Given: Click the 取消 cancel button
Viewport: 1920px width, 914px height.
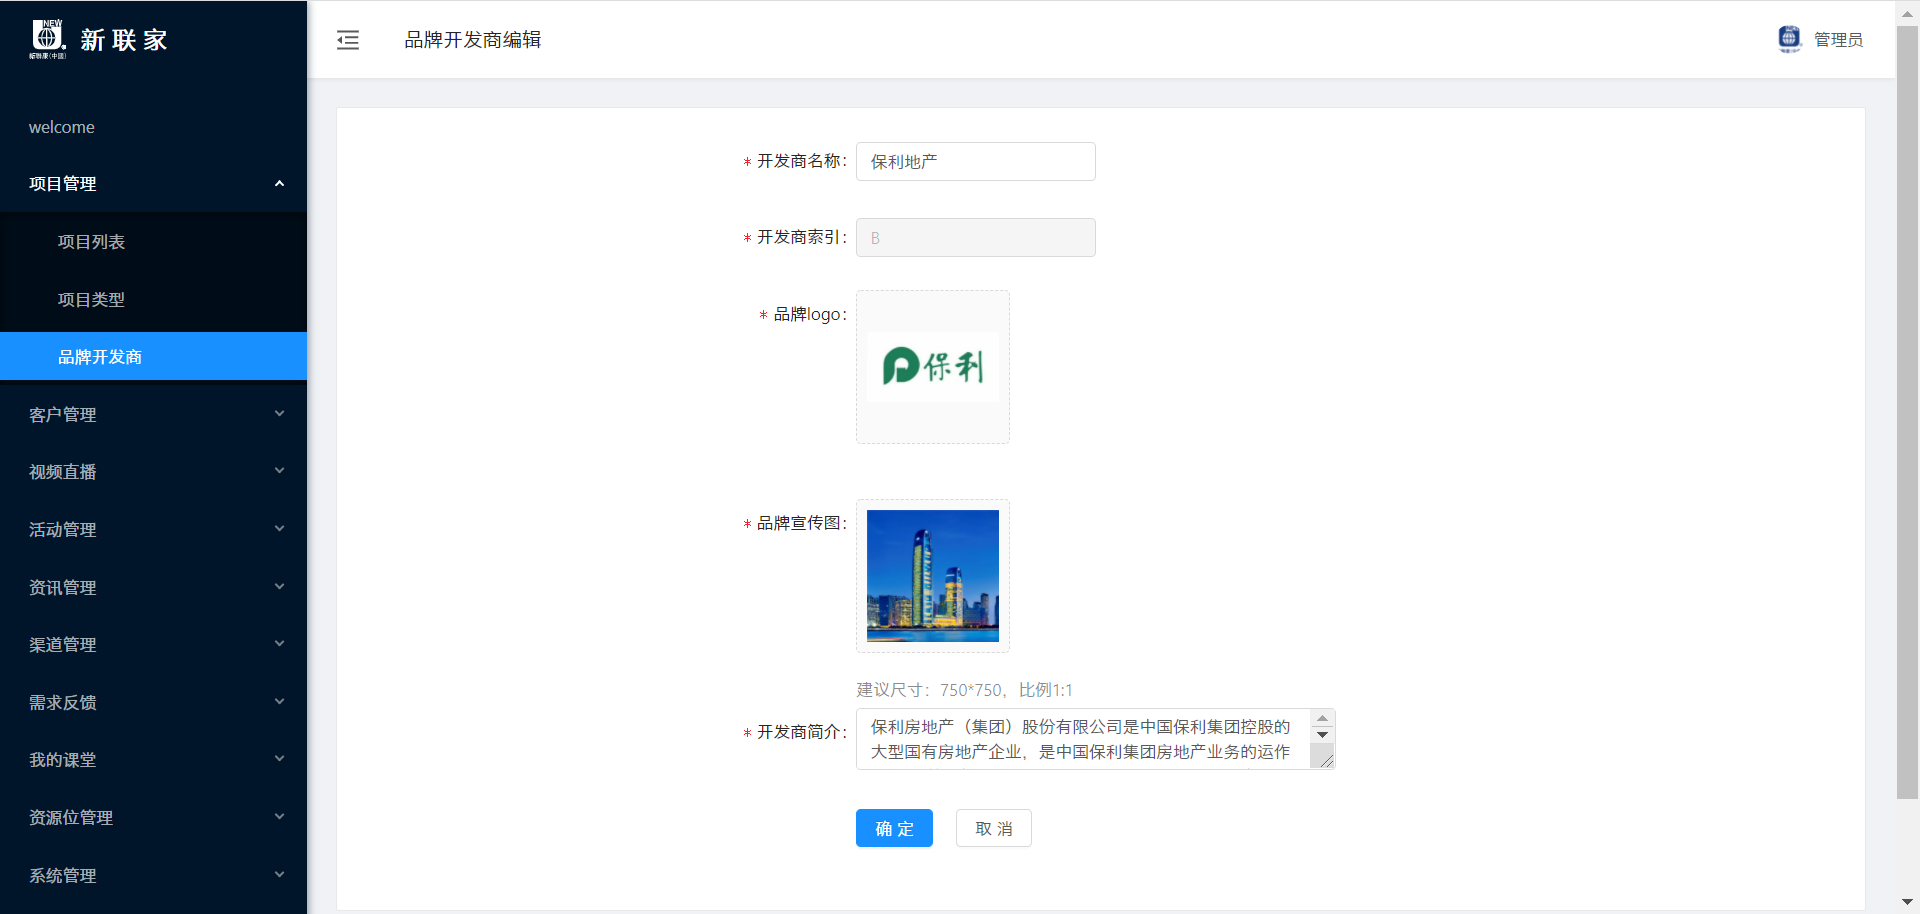Looking at the screenshot, I should tap(994, 828).
